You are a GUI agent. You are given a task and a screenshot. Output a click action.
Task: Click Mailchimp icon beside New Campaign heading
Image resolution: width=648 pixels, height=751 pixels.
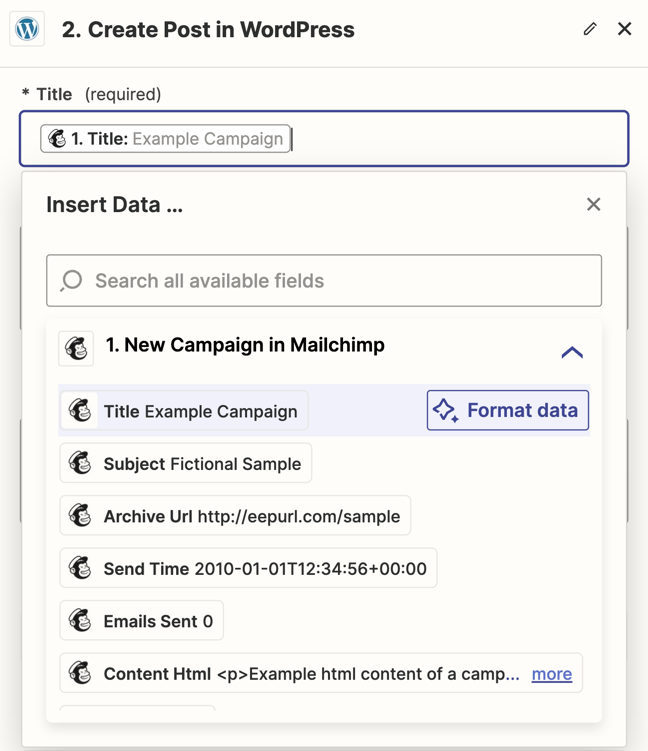click(76, 348)
